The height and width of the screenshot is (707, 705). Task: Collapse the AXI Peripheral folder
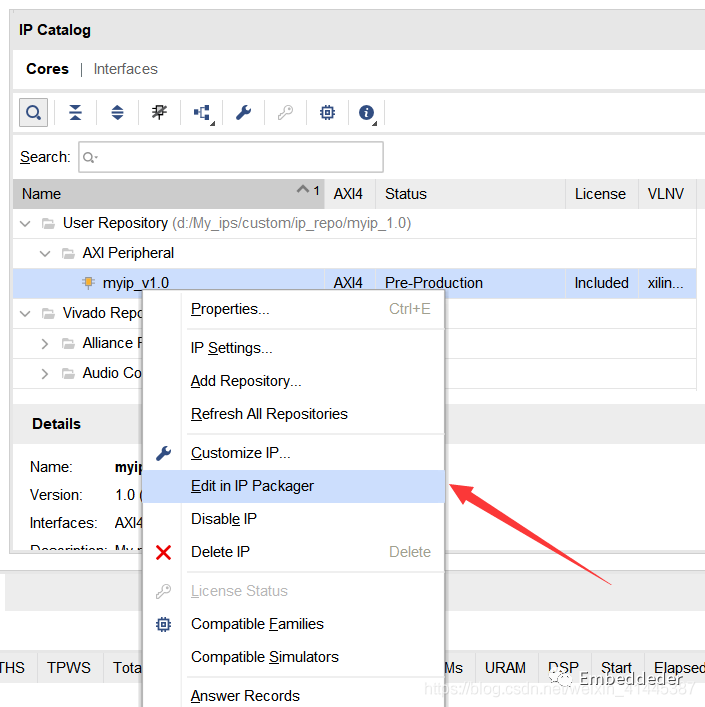tap(45, 253)
